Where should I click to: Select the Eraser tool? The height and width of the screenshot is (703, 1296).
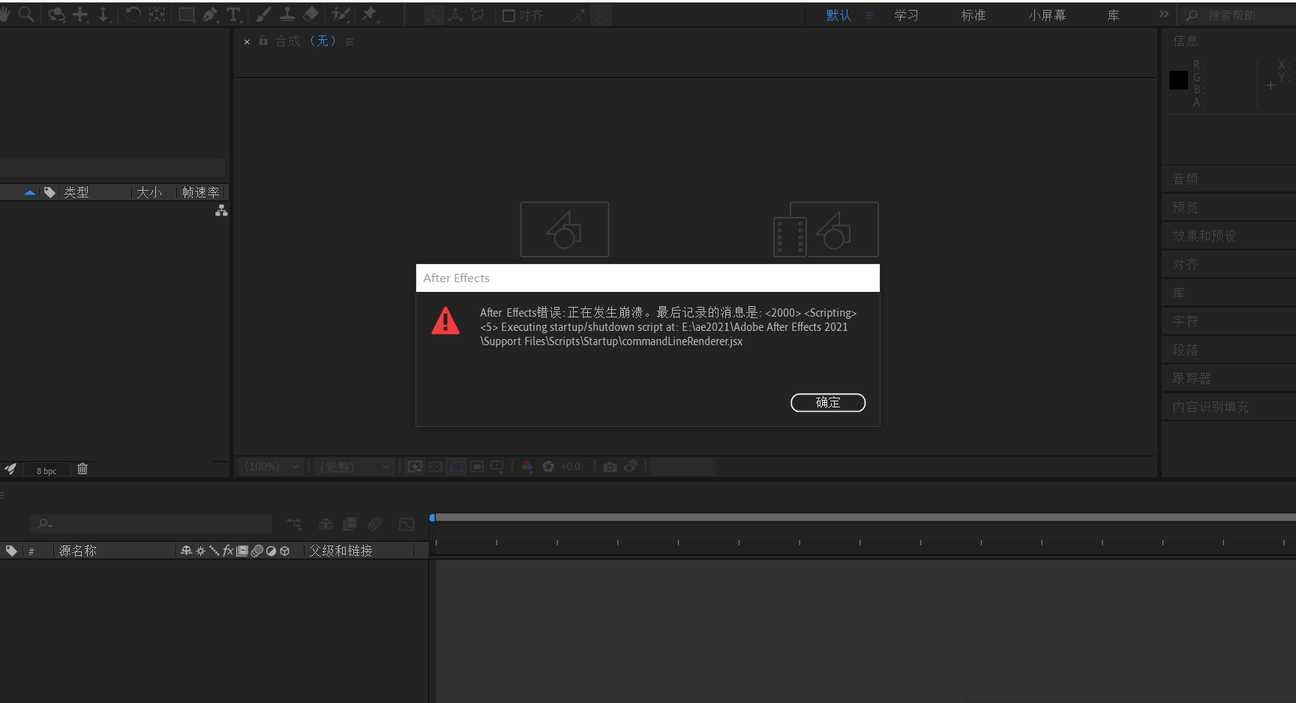click(311, 15)
